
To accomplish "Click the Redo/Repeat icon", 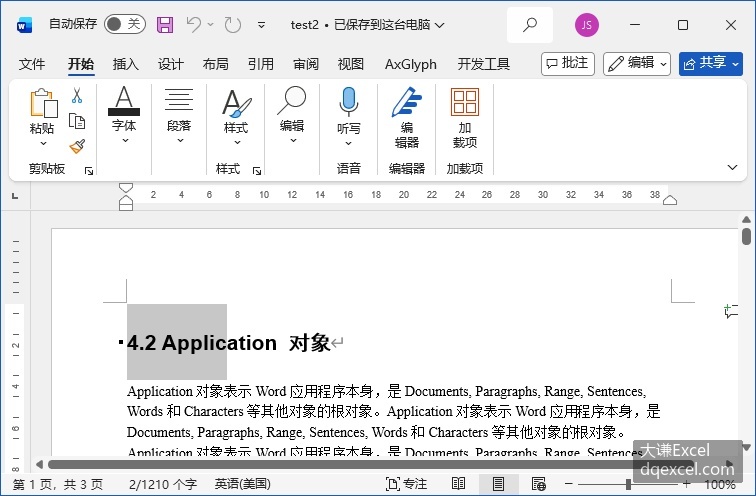I will pos(232,25).
